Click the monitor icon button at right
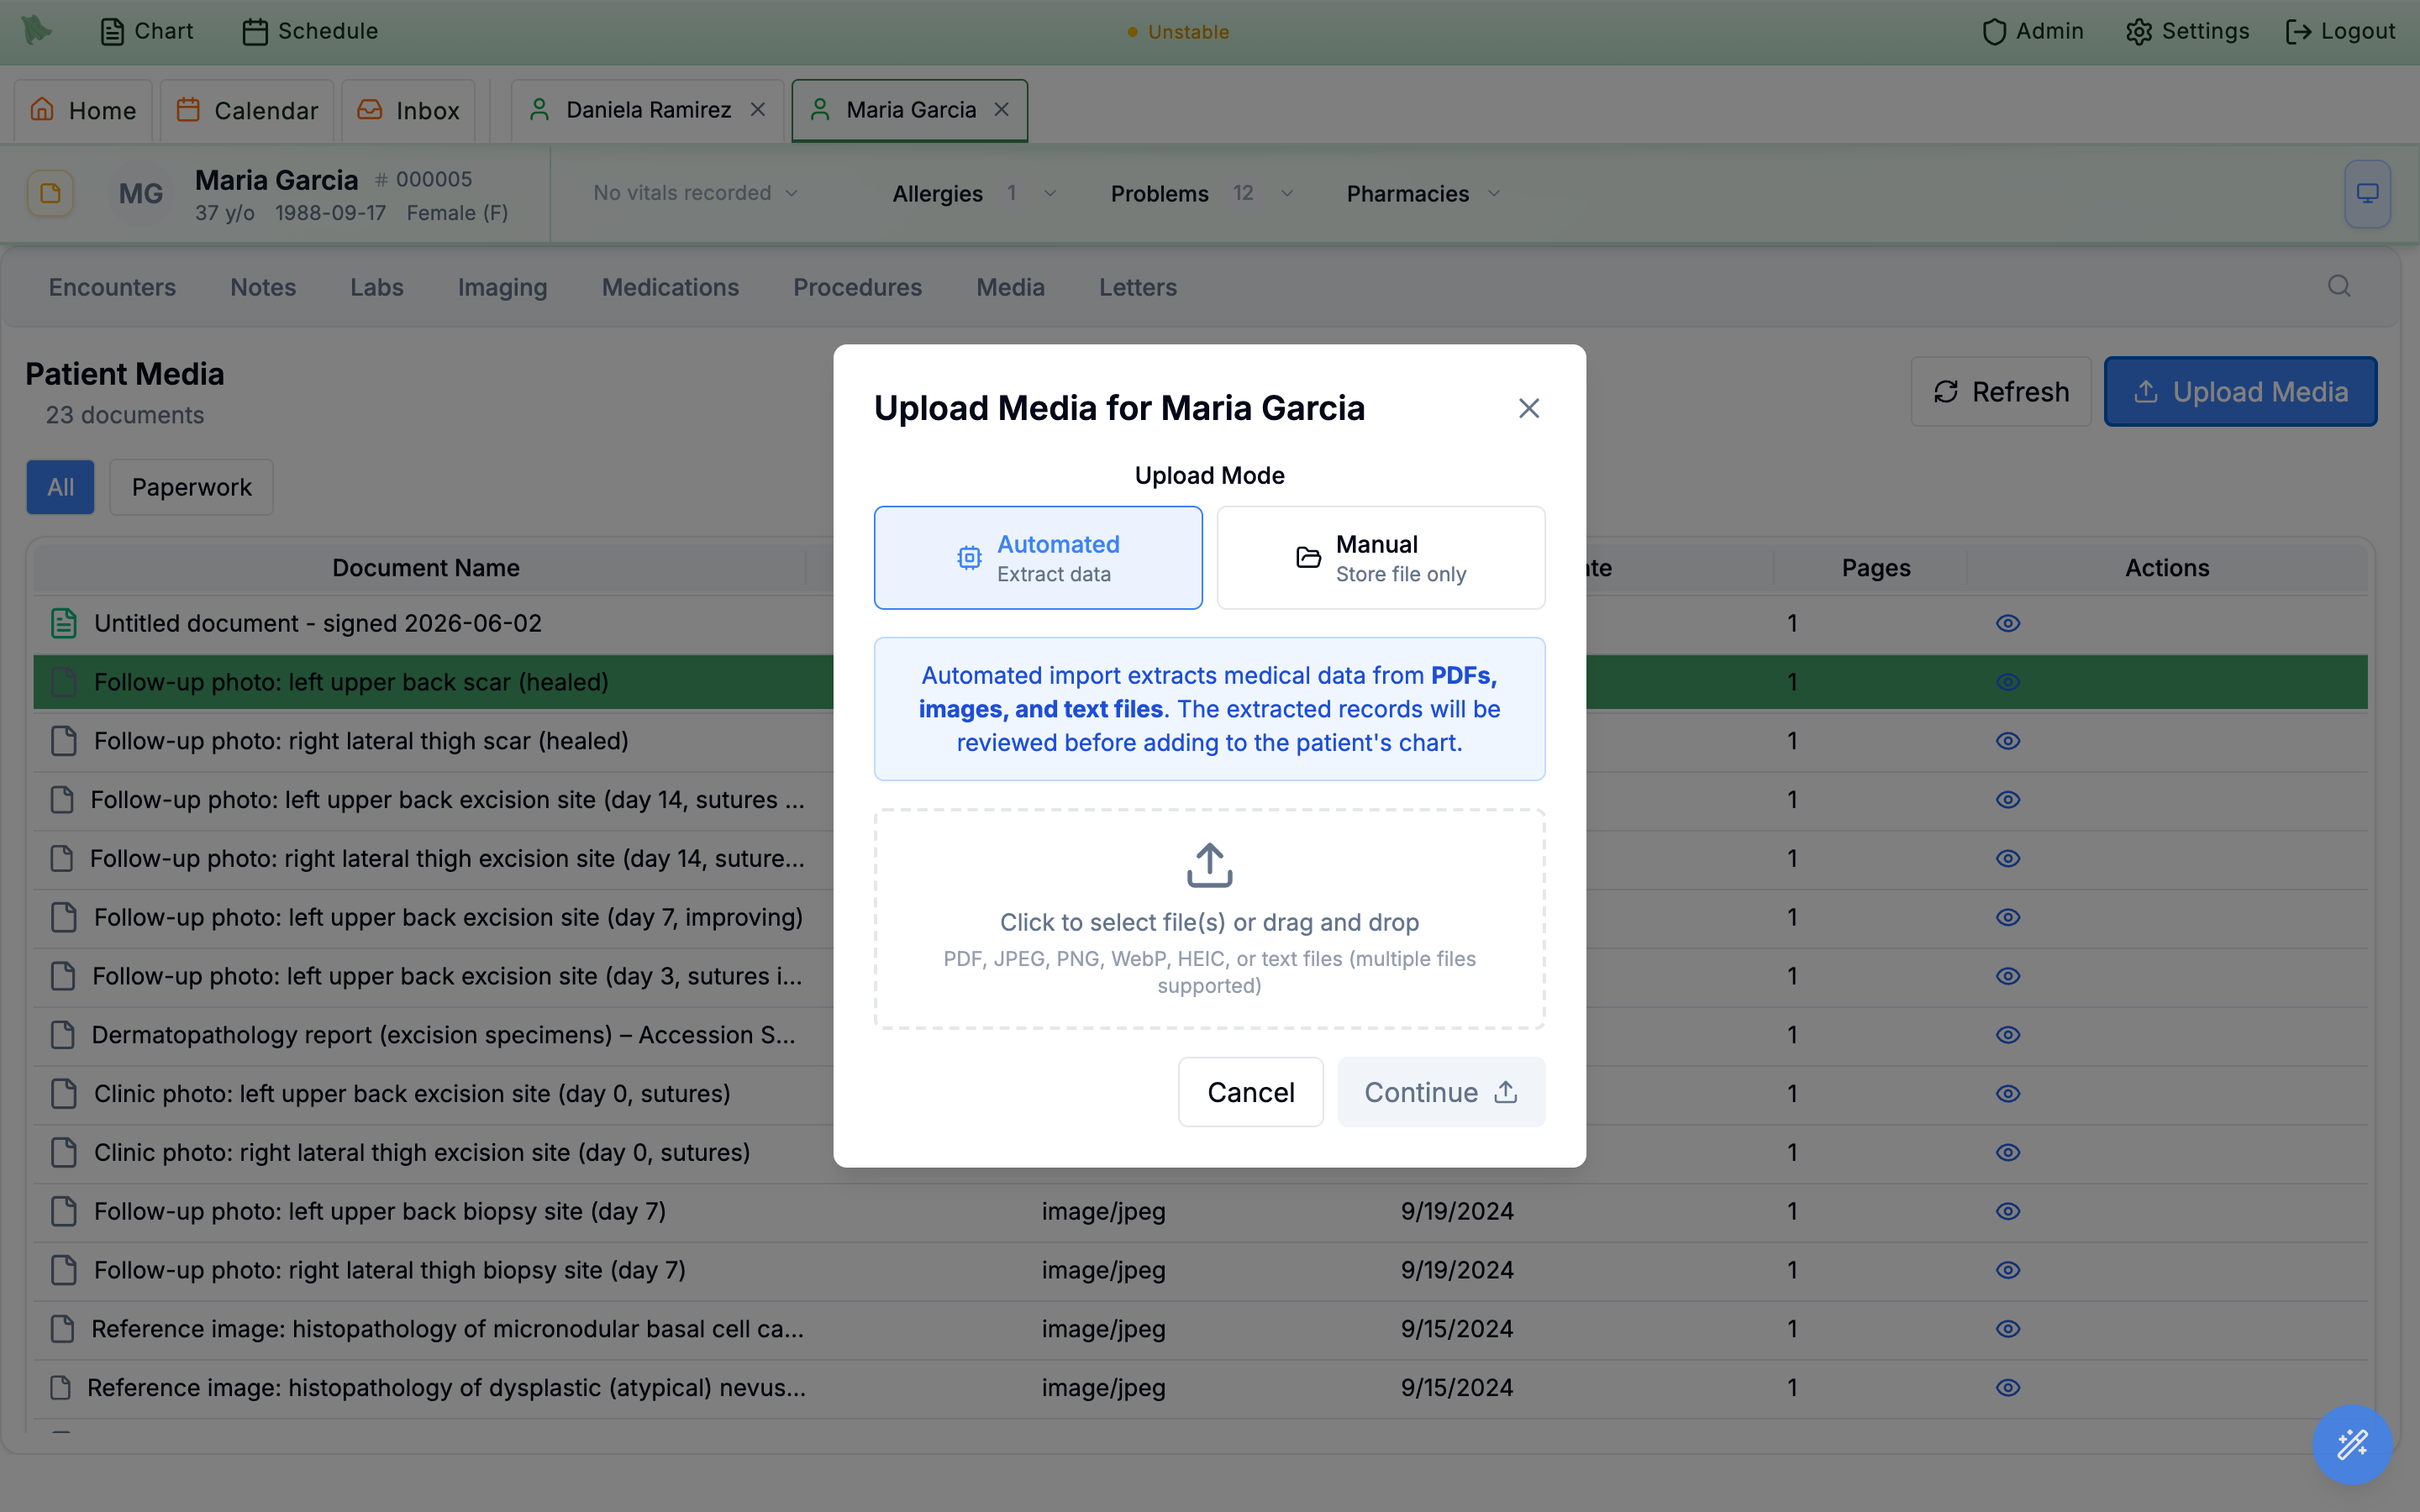Image resolution: width=2420 pixels, height=1512 pixels. [2367, 193]
